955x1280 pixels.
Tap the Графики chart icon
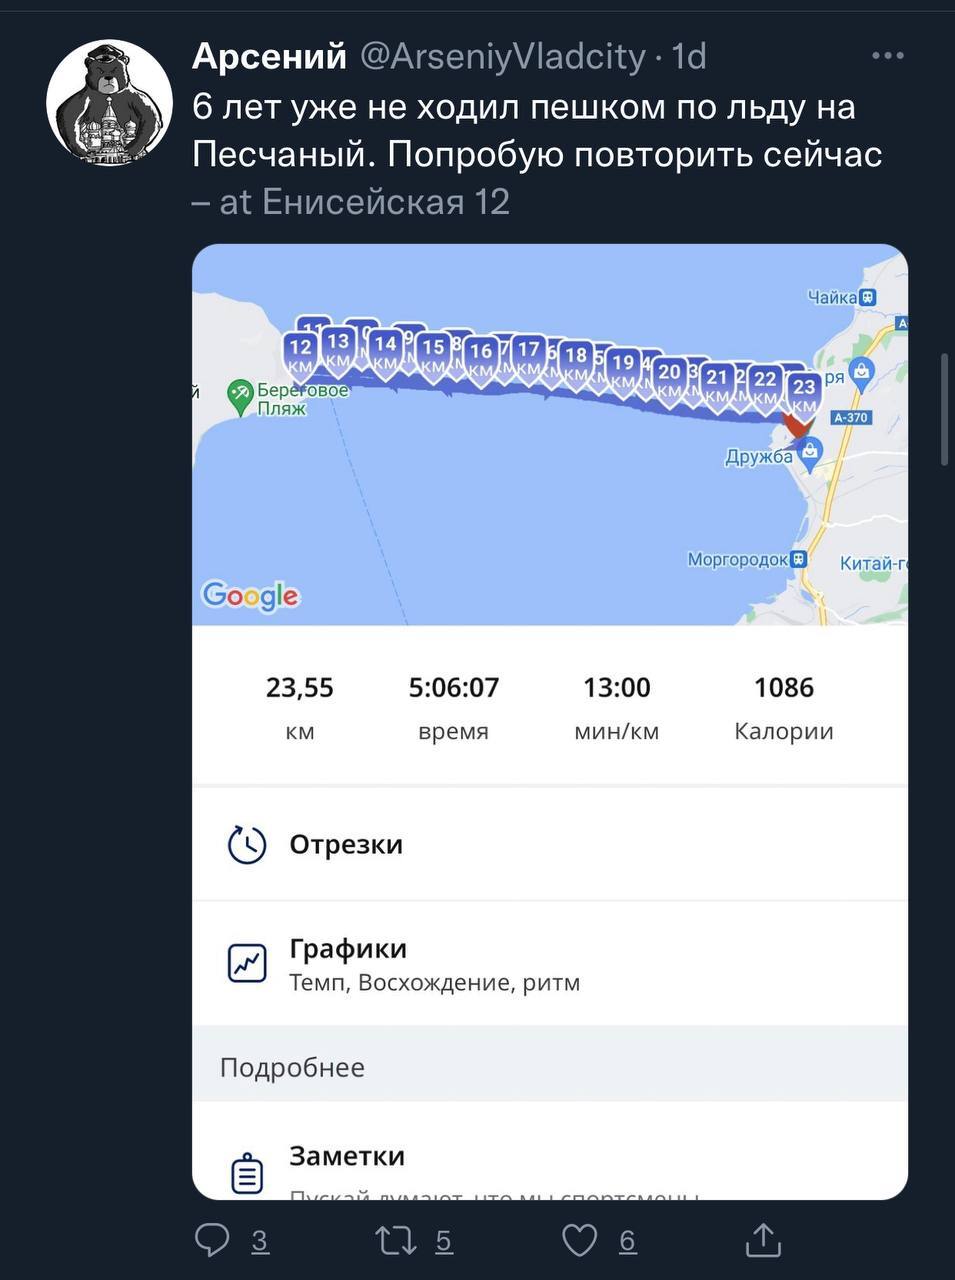247,963
